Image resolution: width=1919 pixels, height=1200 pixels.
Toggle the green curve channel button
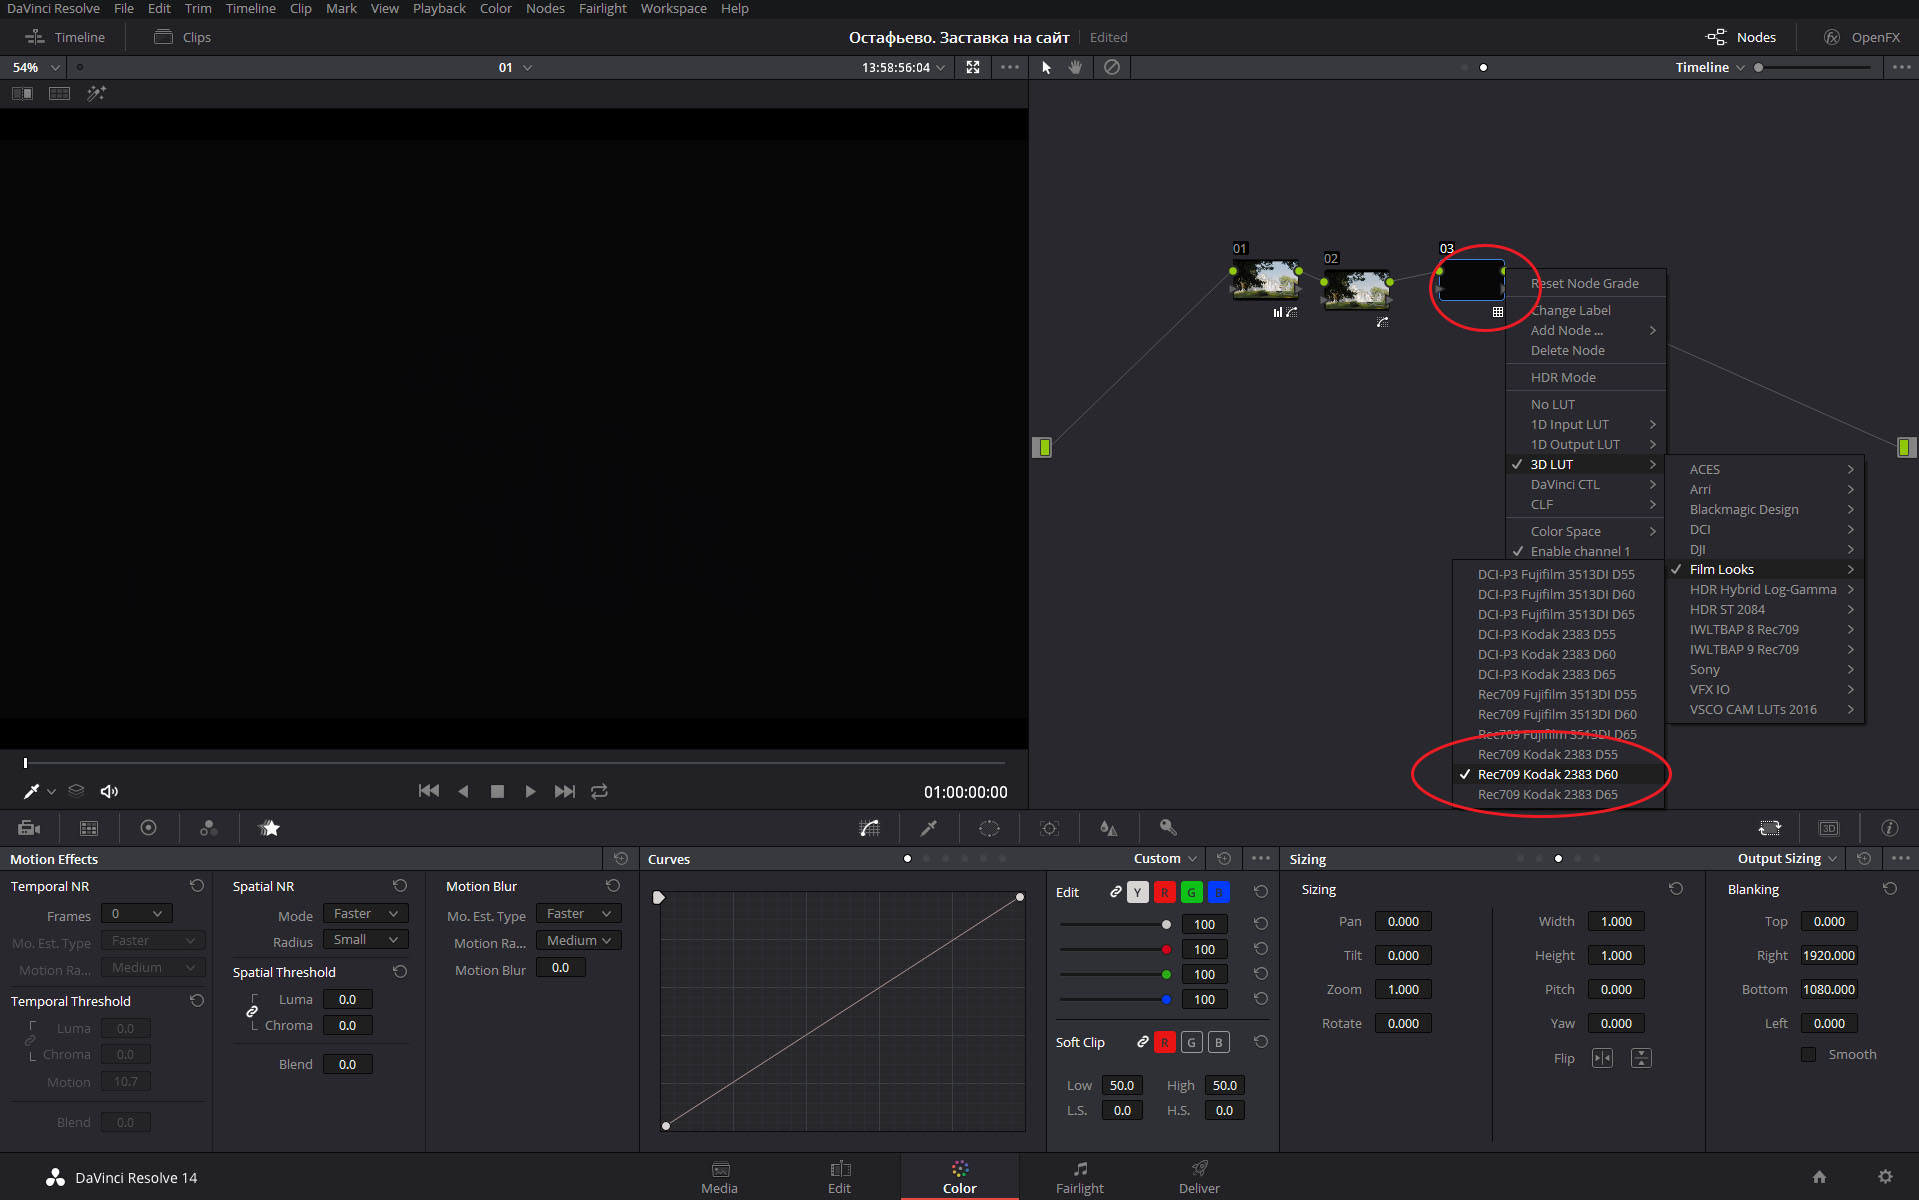pos(1191,892)
